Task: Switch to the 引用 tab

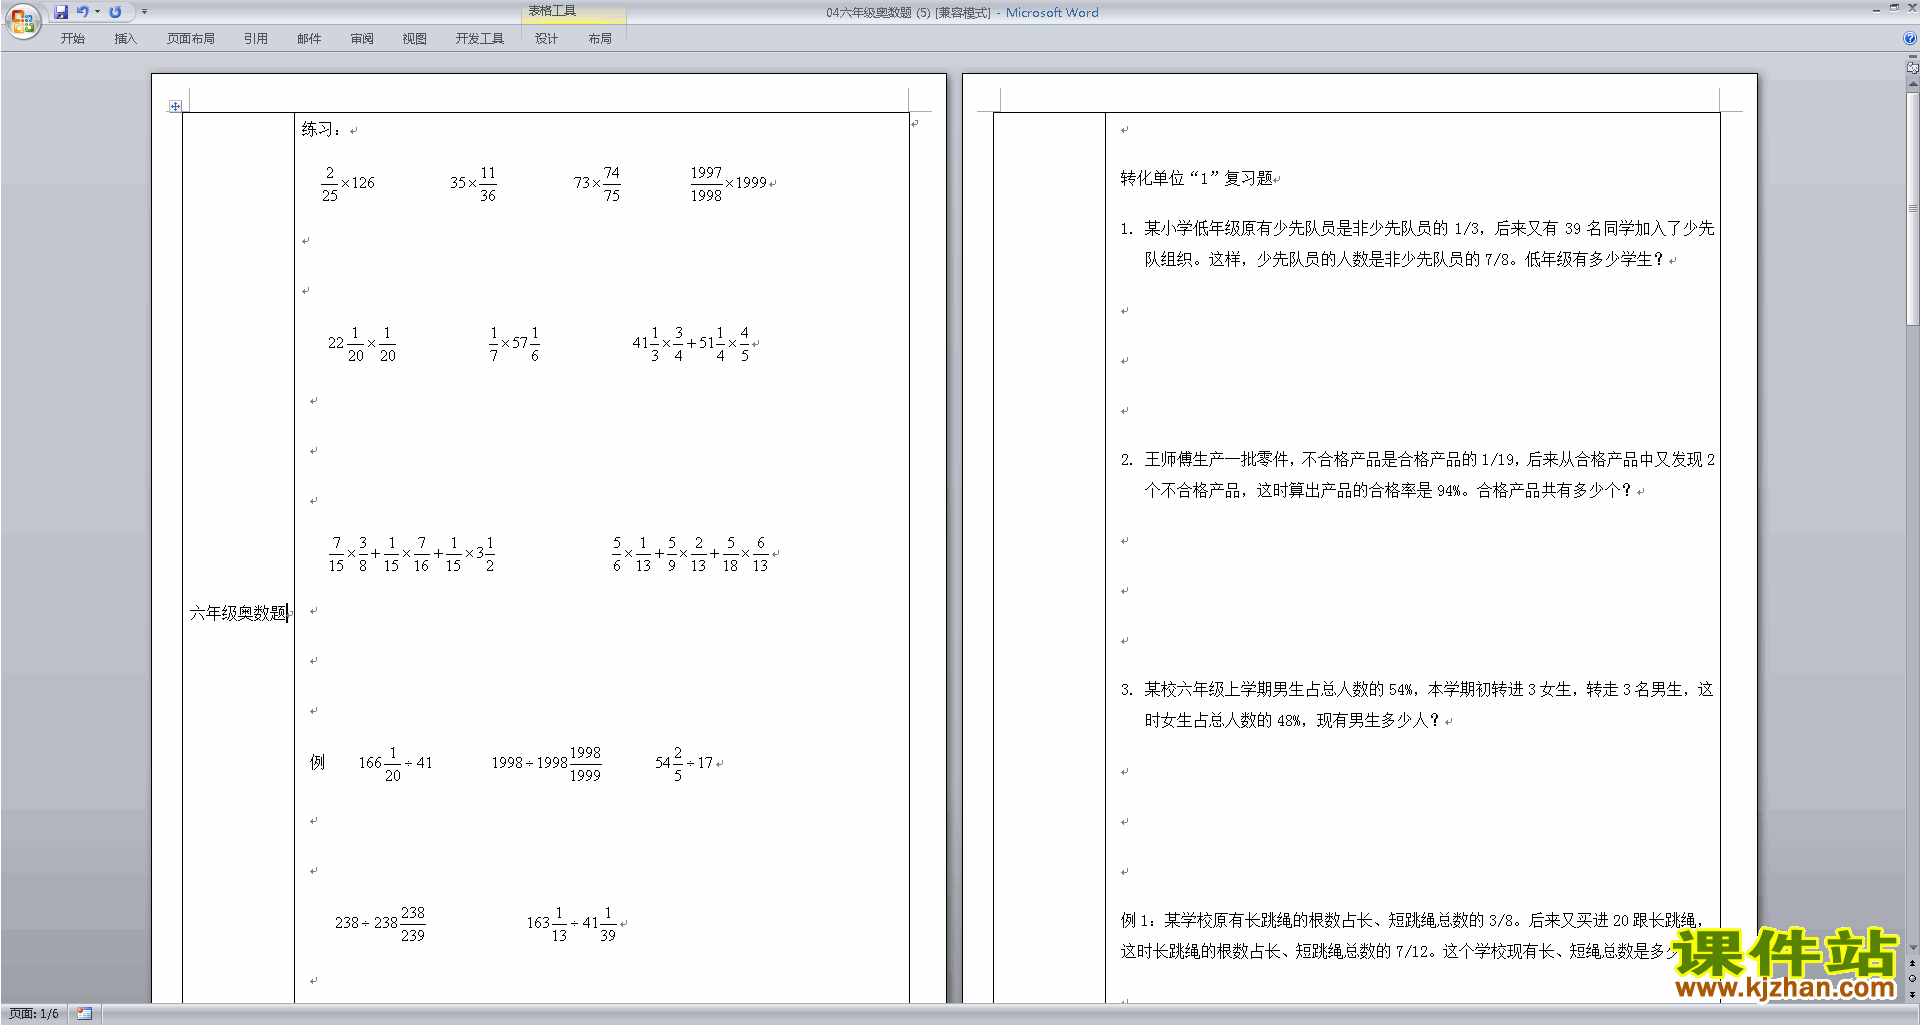Action: pyautogui.click(x=256, y=39)
